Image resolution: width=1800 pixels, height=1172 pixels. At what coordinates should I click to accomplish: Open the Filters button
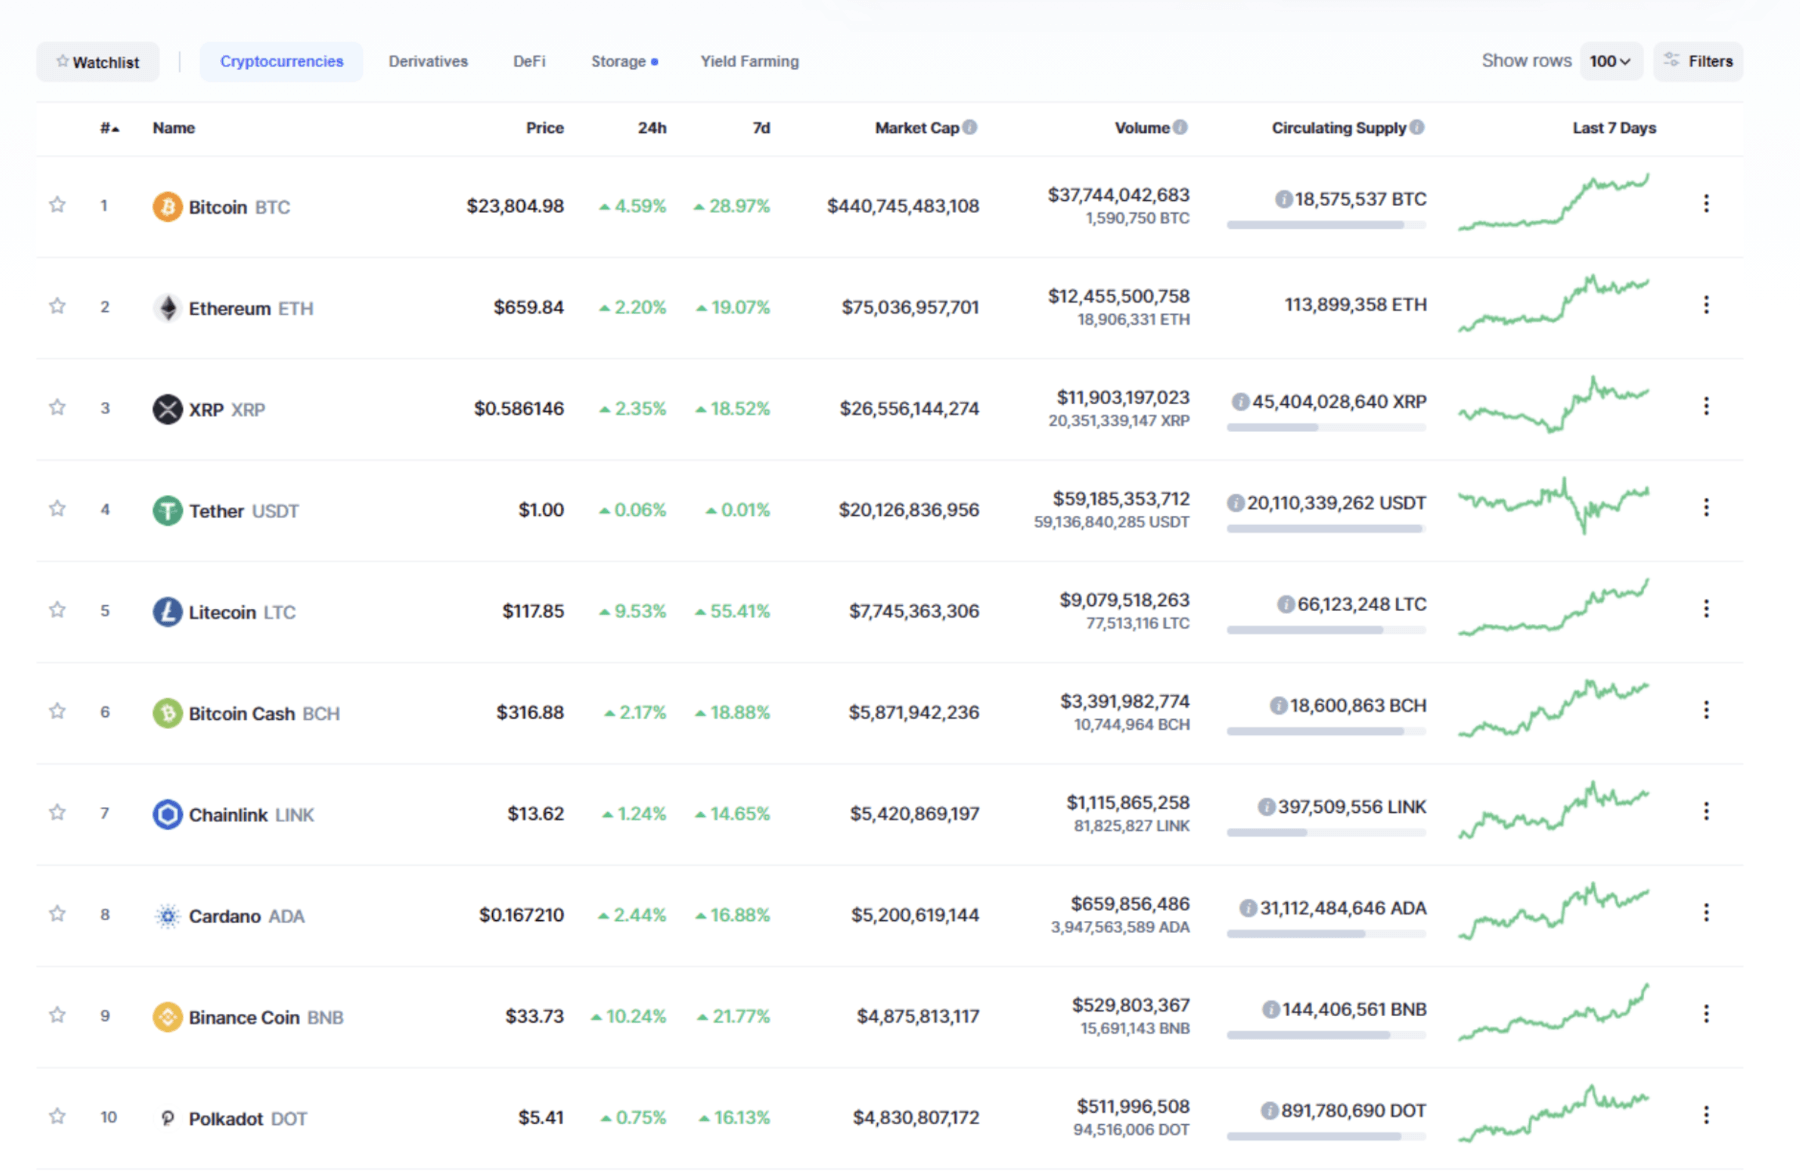tap(1698, 61)
